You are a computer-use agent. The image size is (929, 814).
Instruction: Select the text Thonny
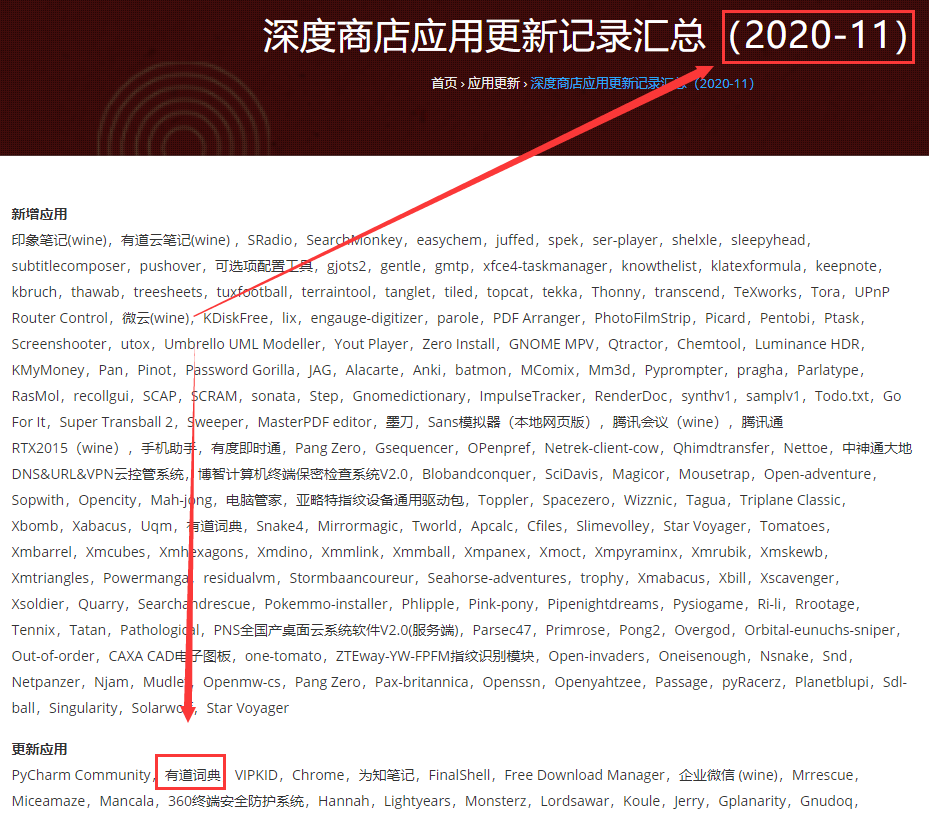[616, 292]
